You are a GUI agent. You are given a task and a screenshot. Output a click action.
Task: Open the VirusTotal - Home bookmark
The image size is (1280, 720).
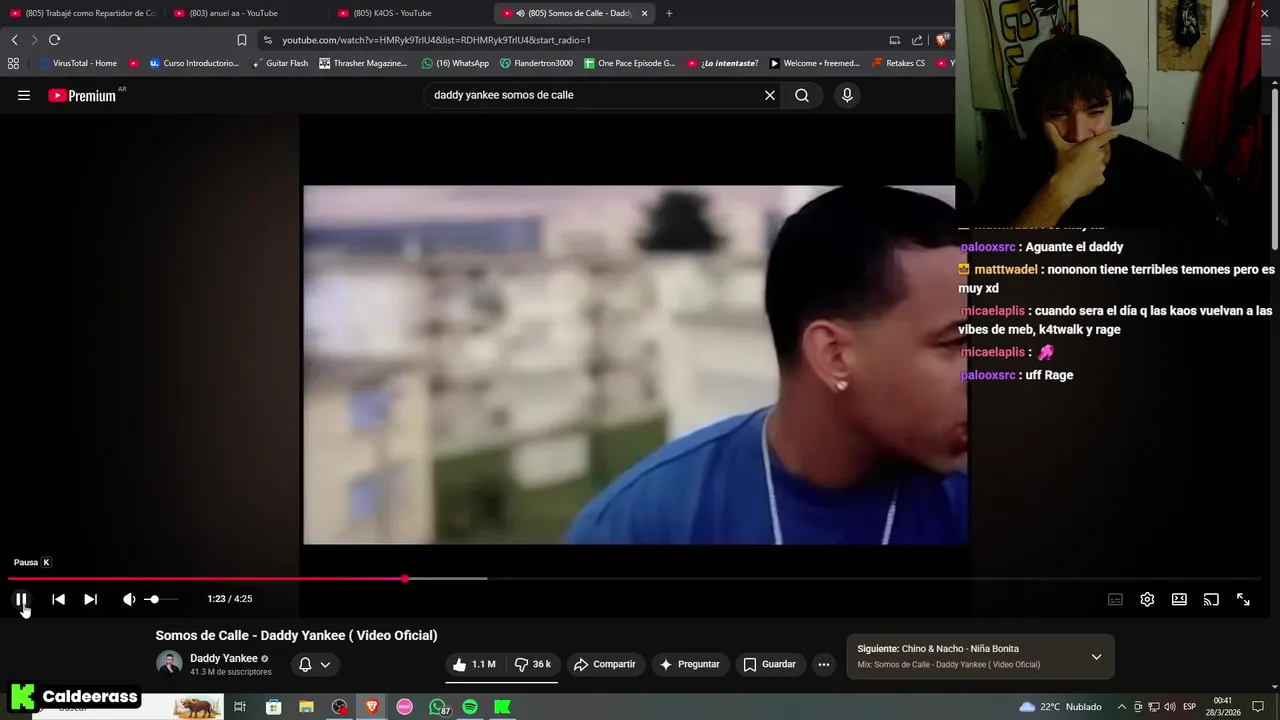pos(78,63)
